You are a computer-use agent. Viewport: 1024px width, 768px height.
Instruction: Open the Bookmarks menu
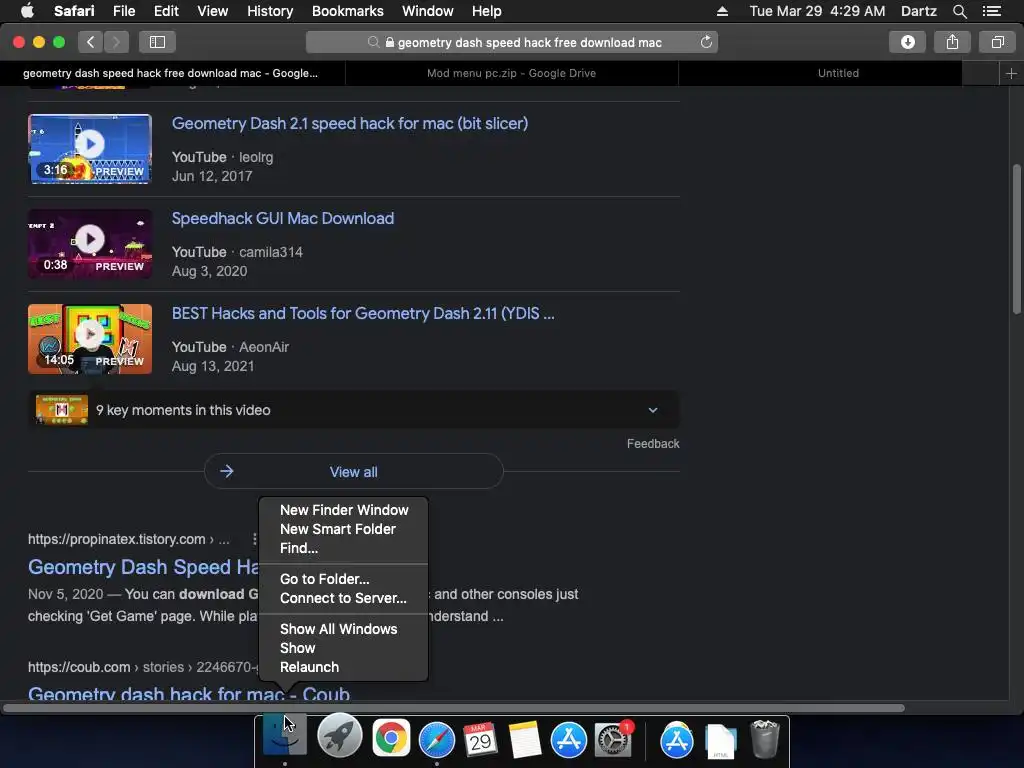pos(347,11)
